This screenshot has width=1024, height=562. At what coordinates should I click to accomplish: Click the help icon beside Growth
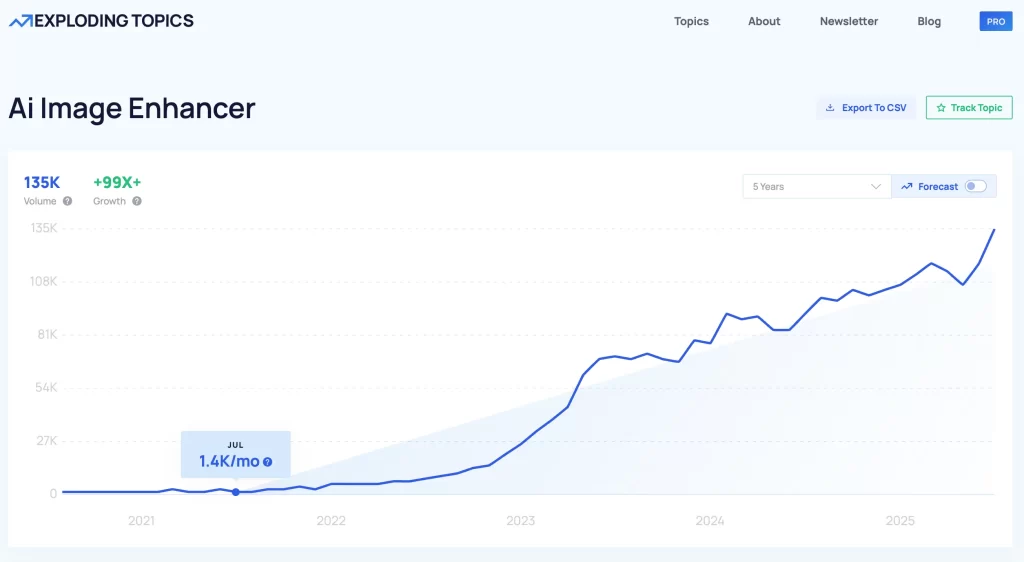tap(137, 201)
